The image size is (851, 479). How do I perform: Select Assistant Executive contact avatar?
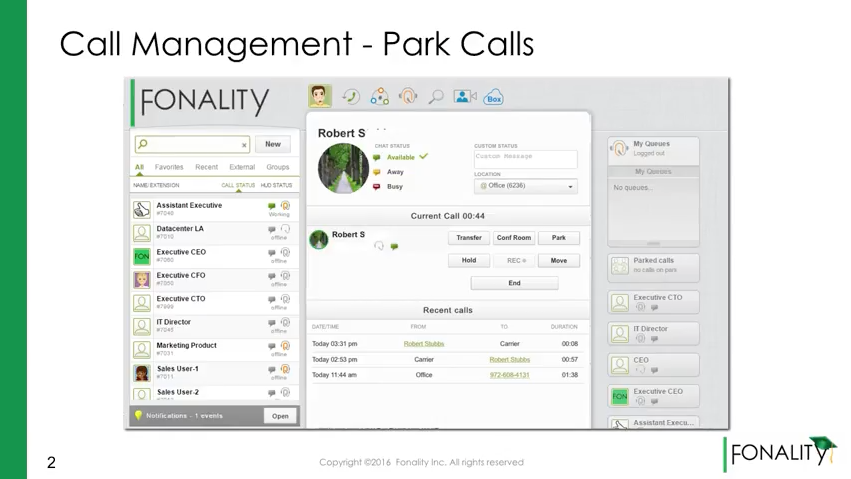pos(142,209)
